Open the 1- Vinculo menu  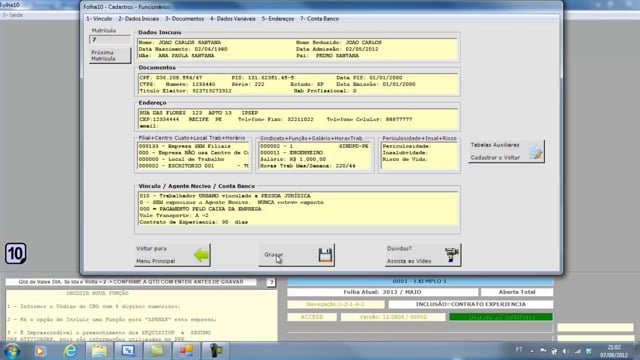click(99, 19)
